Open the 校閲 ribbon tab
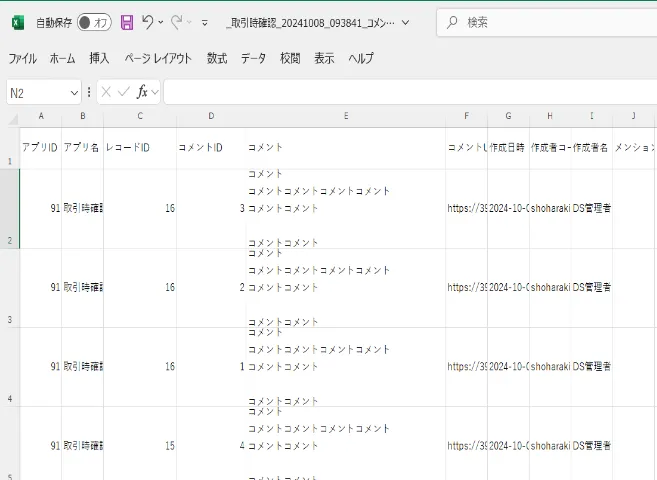 290,58
